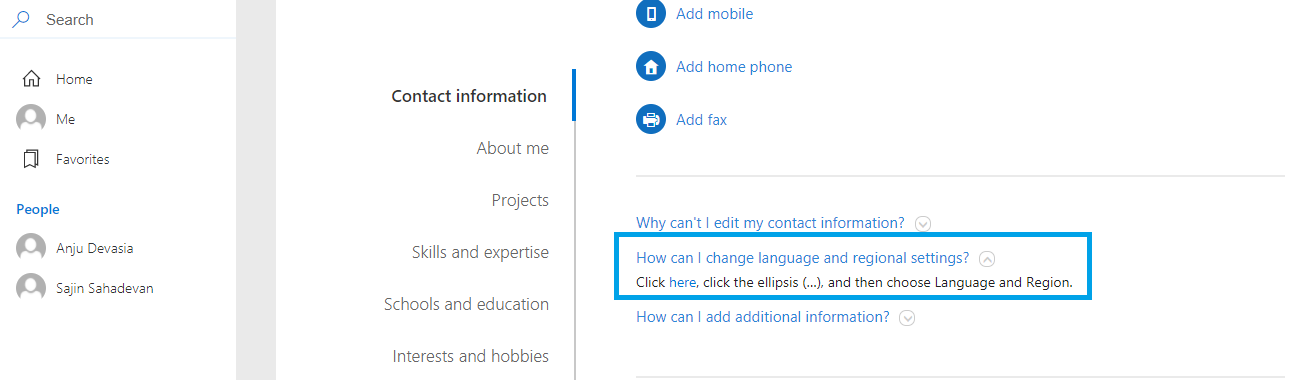Collapse the language and regional settings answer
1308x380 pixels.
(x=987, y=259)
